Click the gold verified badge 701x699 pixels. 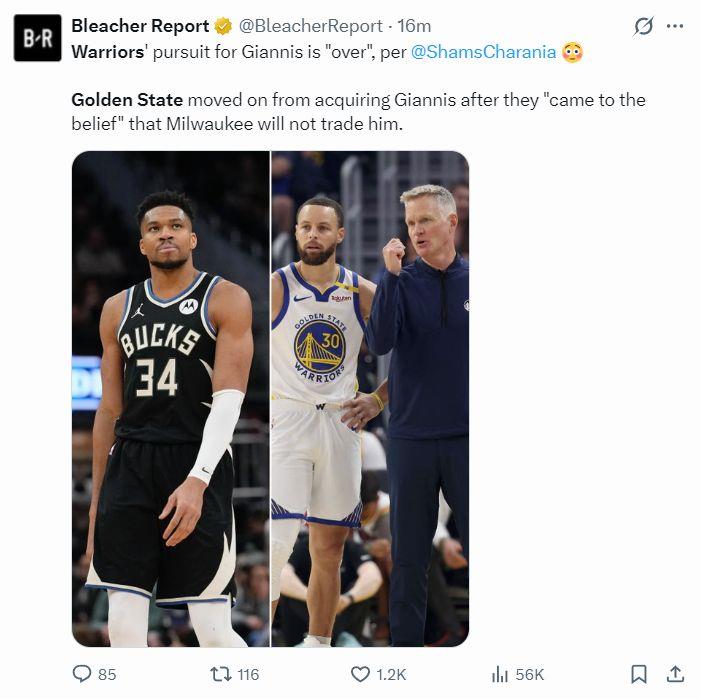(x=223, y=26)
